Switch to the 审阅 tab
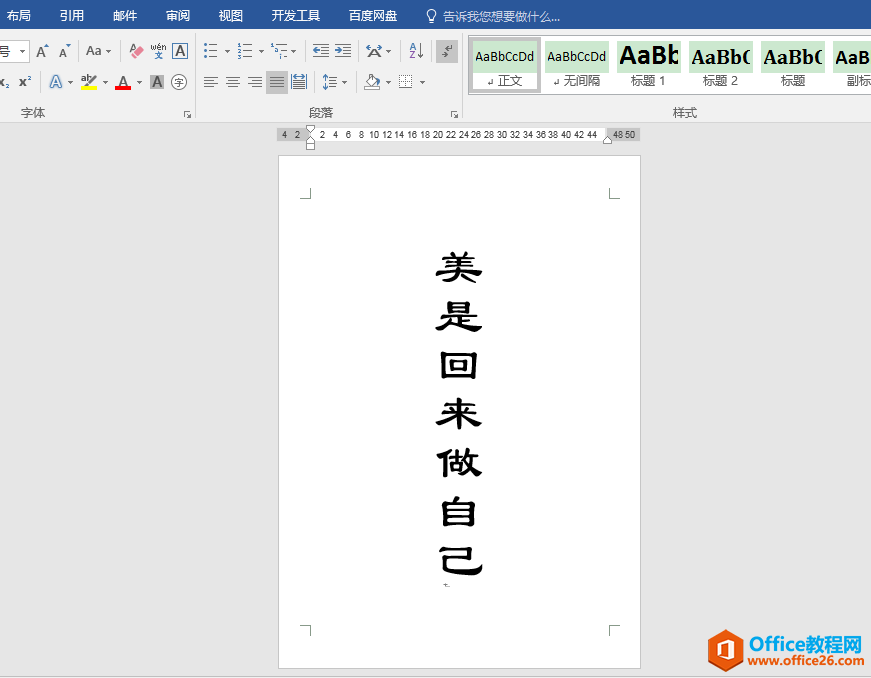The width and height of the screenshot is (871, 678). [x=178, y=16]
